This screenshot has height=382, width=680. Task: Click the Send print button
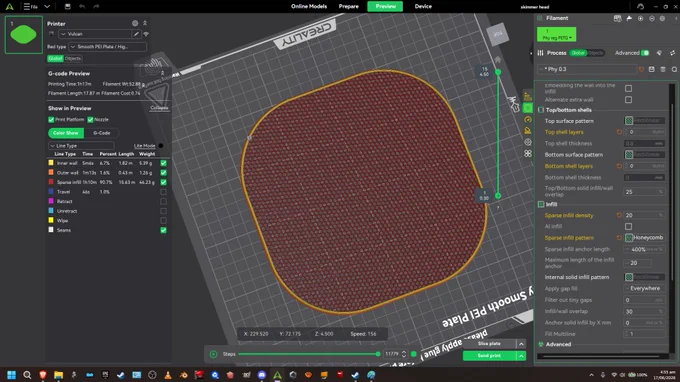[489, 356]
